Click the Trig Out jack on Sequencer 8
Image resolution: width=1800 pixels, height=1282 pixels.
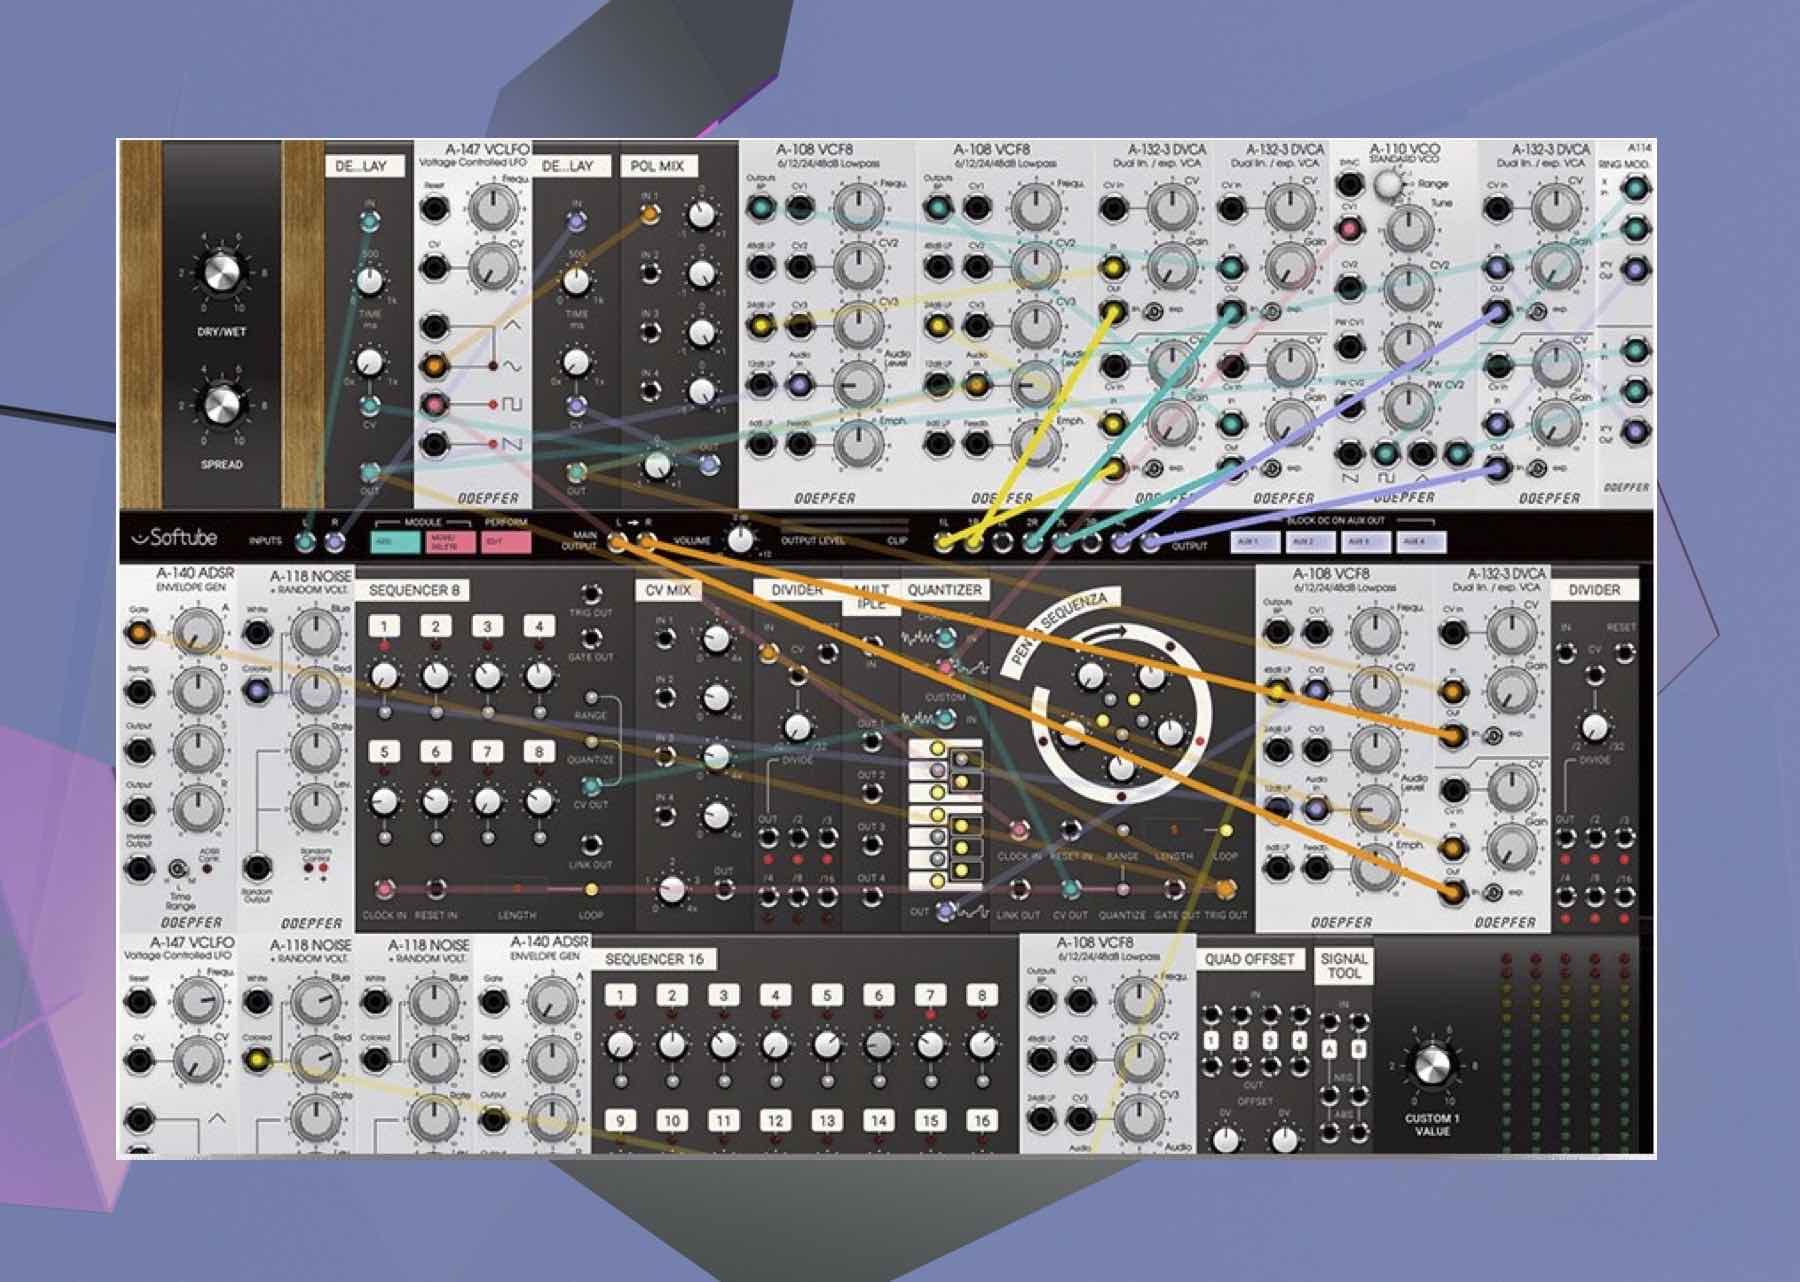[591, 593]
